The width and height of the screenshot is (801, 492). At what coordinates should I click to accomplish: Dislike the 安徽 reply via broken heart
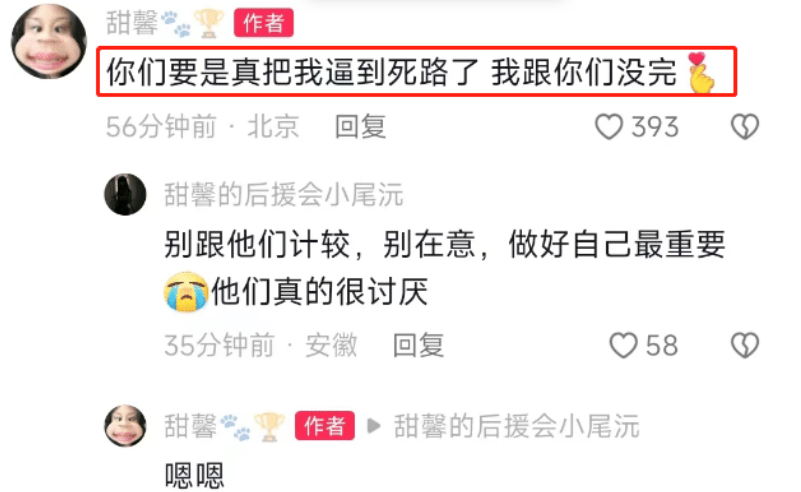pos(745,345)
